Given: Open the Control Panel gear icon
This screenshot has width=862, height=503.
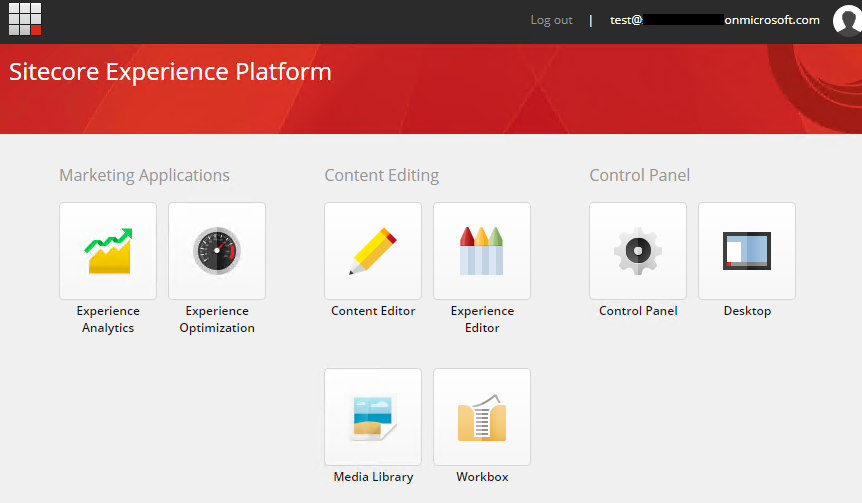Looking at the screenshot, I should pyautogui.click(x=638, y=251).
